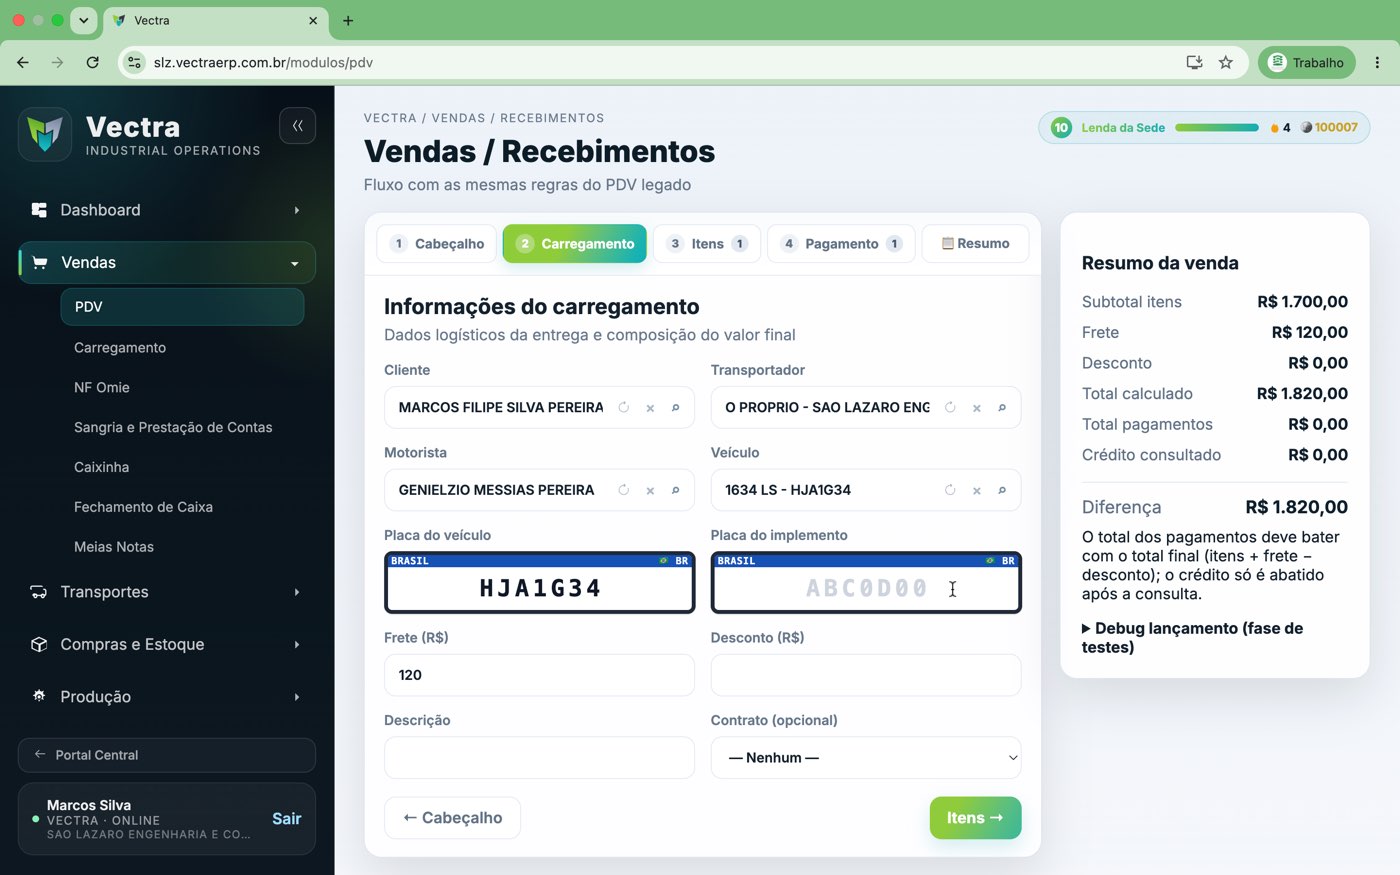Bookmark this page with the star icon
Viewport: 1400px width, 875px height.
tap(1225, 62)
